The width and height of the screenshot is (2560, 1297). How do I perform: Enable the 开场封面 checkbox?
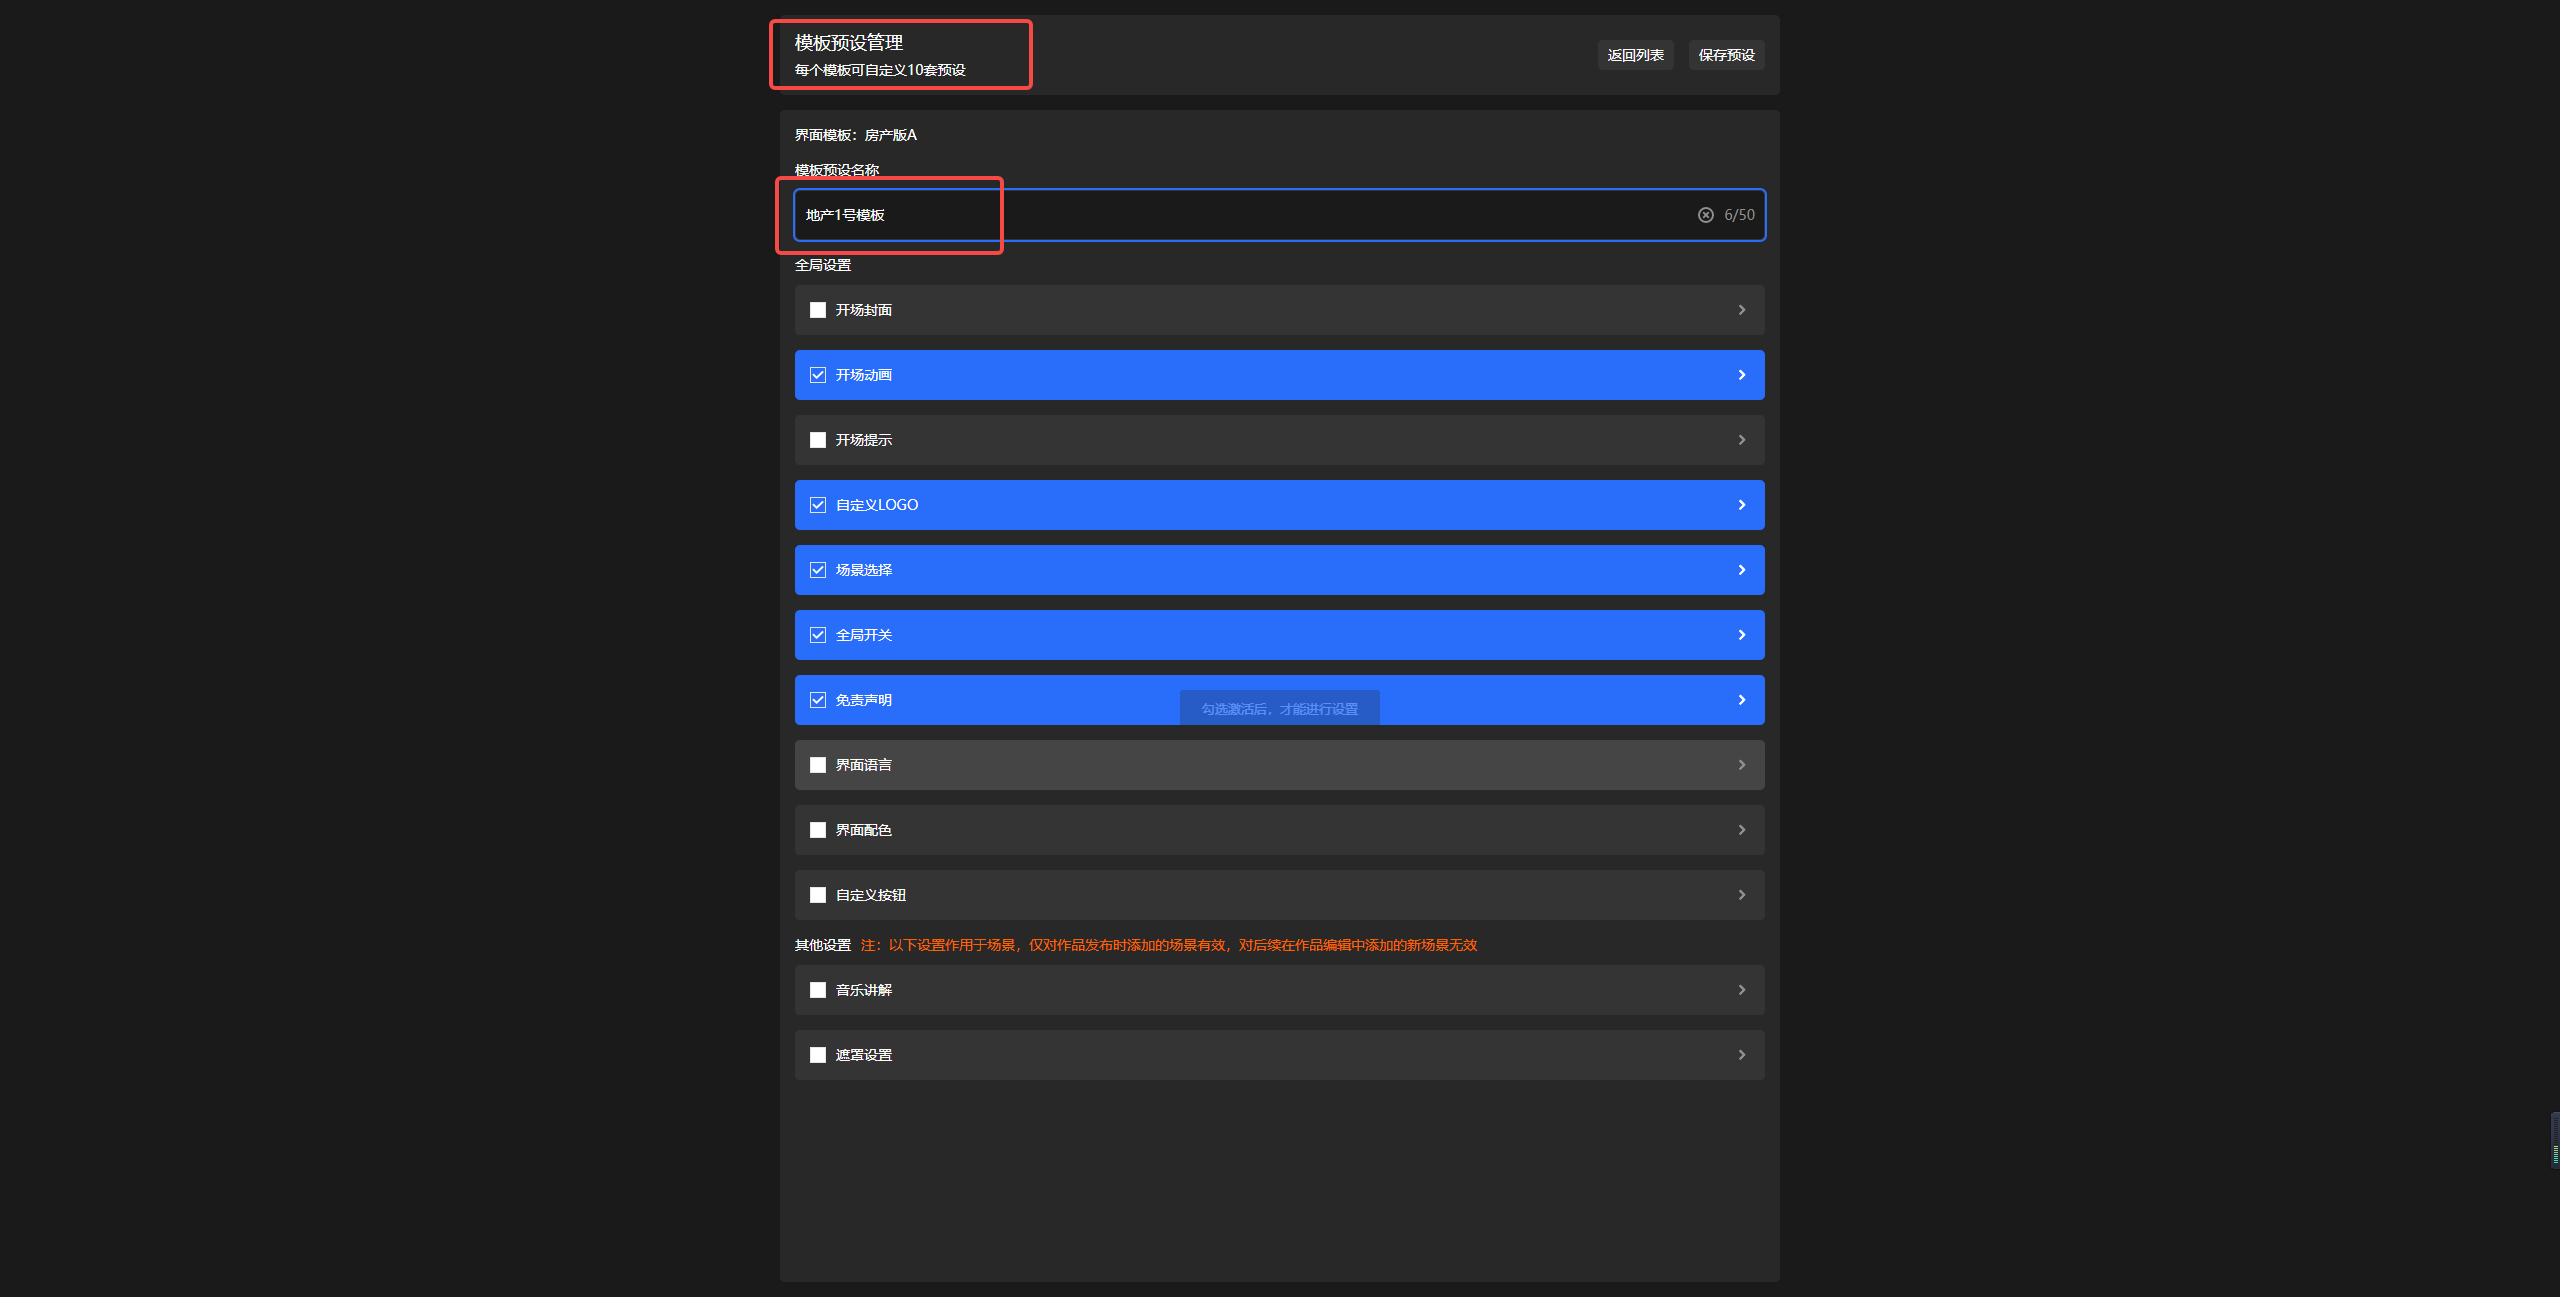click(x=818, y=310)
